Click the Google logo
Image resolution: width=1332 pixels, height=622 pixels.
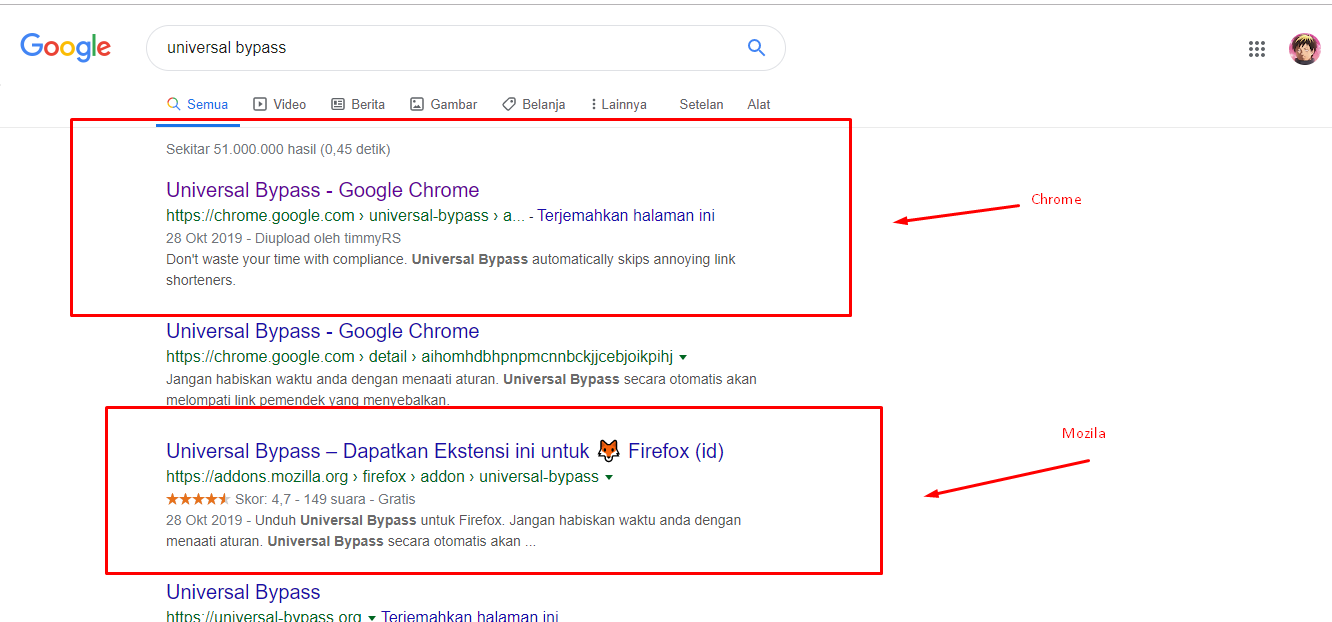click(65, 47)
